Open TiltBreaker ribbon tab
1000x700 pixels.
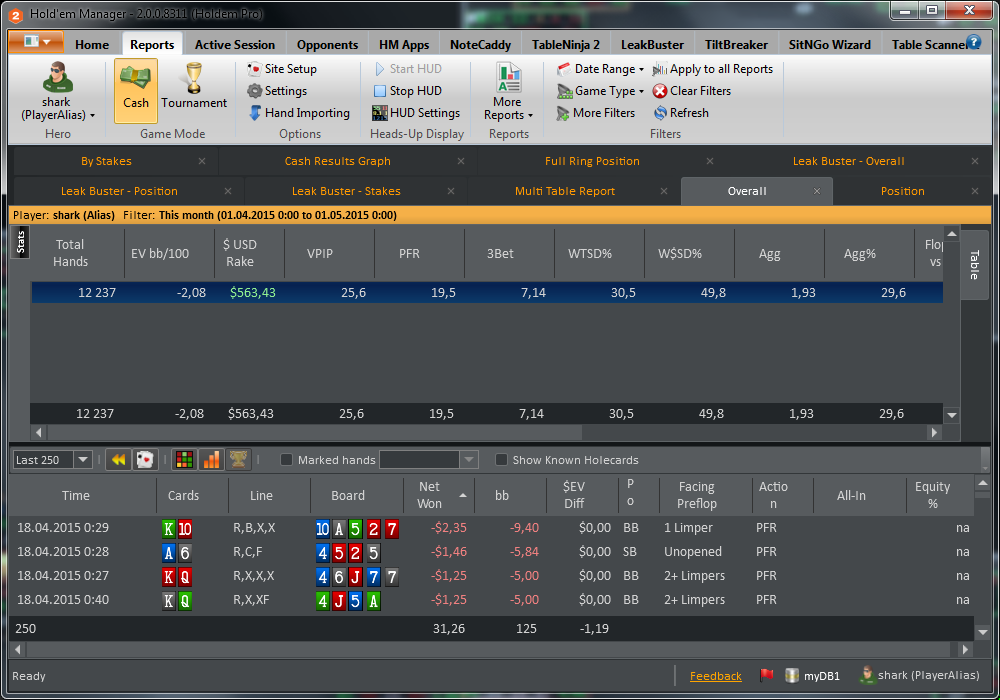pyautogui.click(x=736, y=45)
